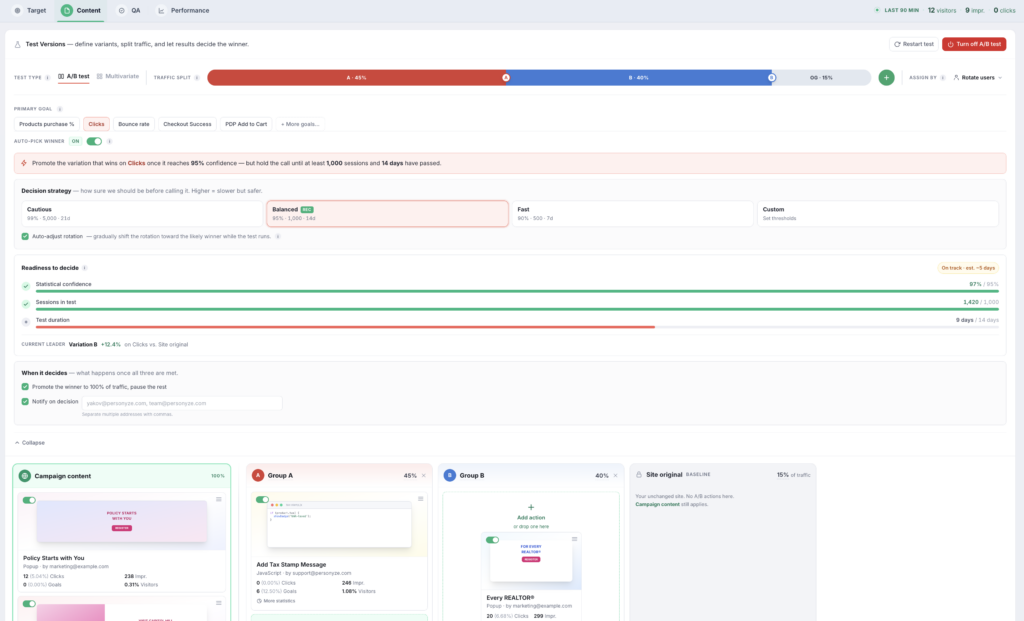Click the info icon after Auto-adjust rotation description
The image size is (1024, 621).
click(278, 236)
